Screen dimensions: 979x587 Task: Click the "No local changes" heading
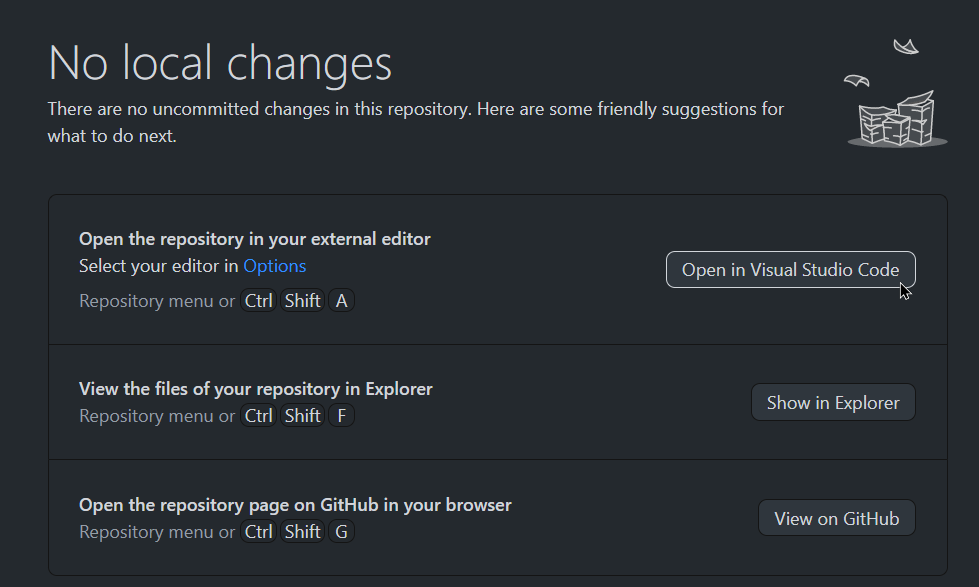point(220,62)
